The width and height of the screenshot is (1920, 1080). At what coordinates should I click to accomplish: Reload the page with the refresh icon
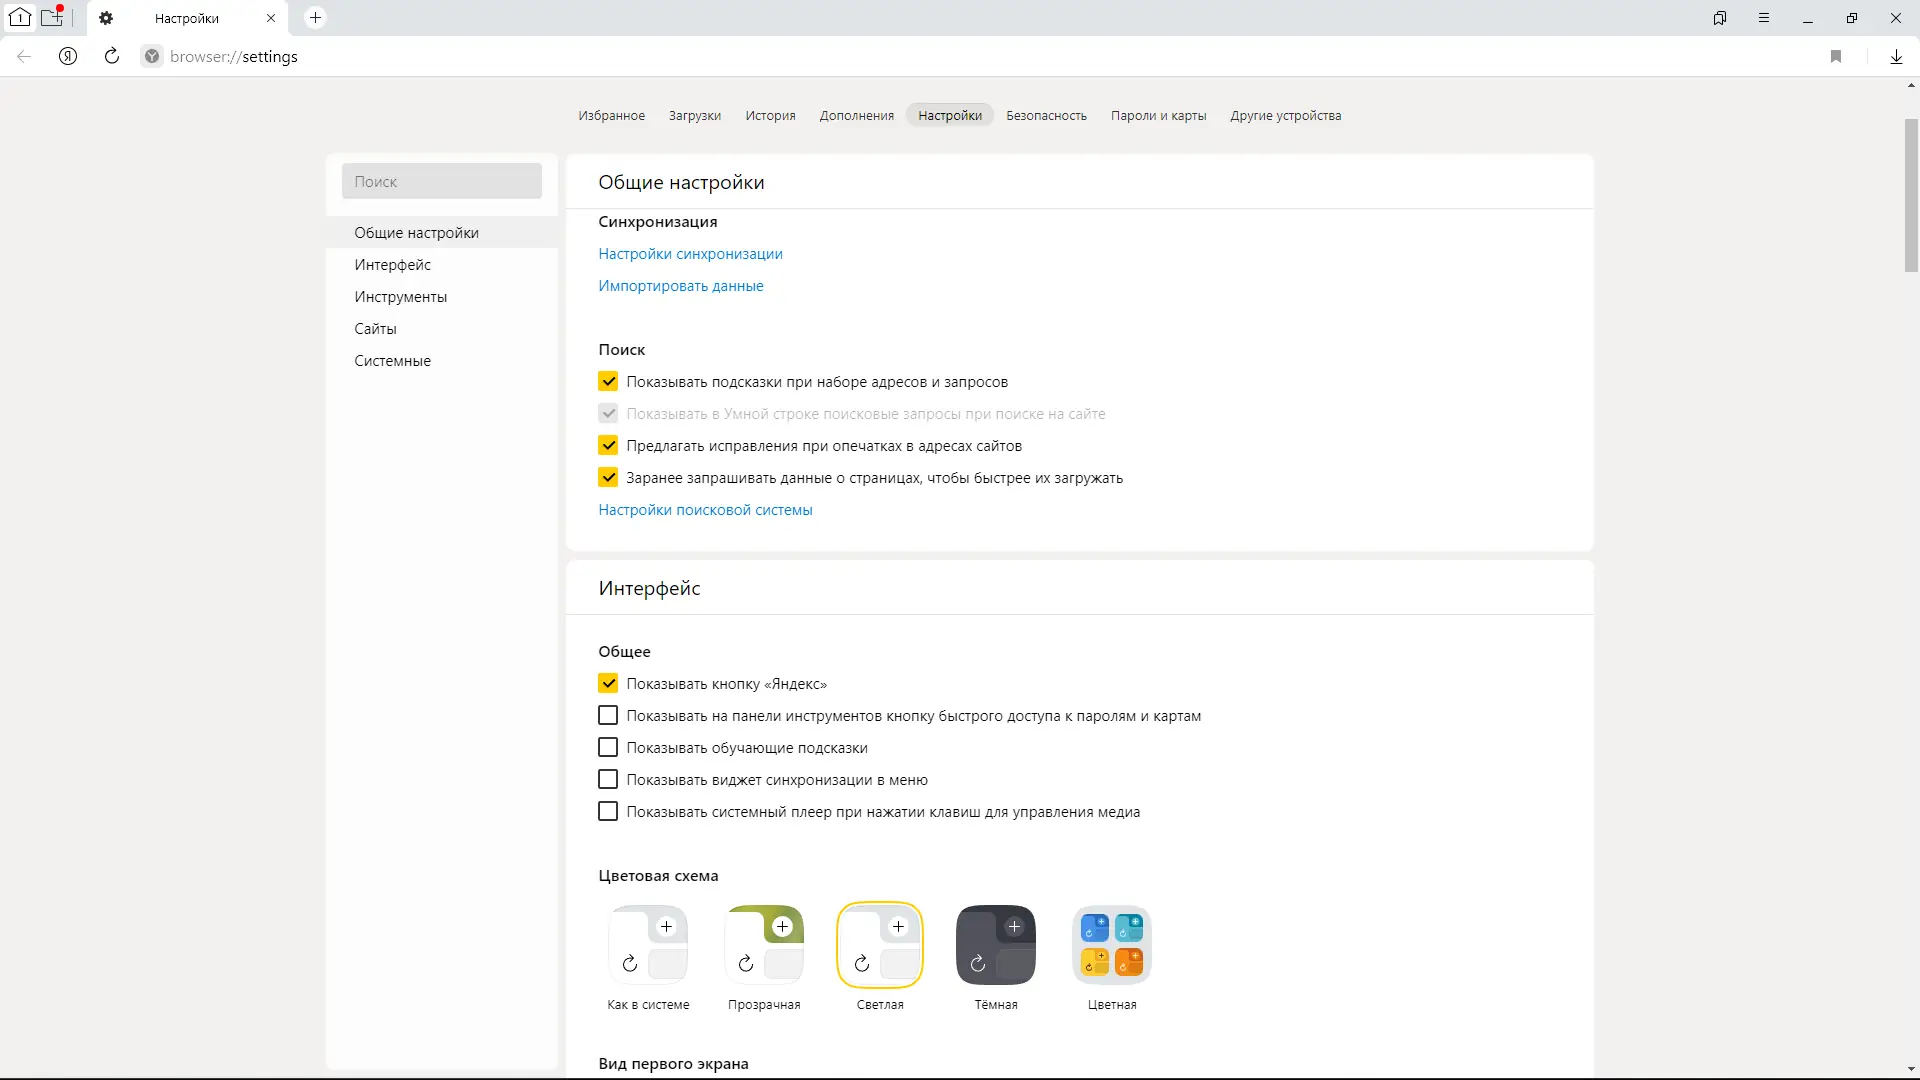112,56
